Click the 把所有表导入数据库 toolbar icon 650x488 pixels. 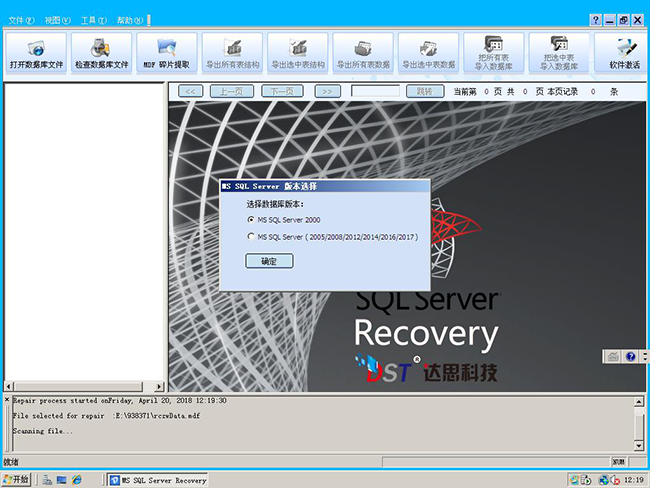pos(494,53)
